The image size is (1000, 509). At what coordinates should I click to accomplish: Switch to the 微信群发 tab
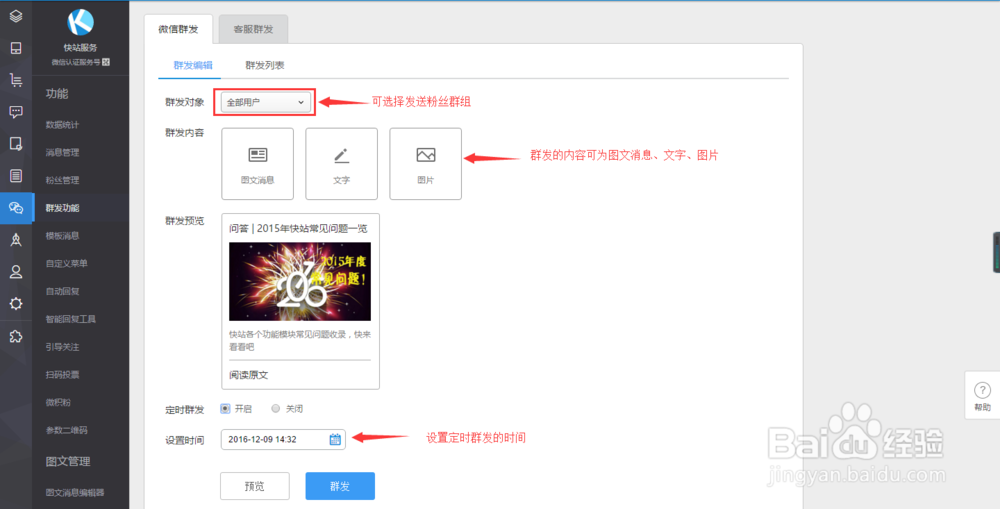pos(179,29)
